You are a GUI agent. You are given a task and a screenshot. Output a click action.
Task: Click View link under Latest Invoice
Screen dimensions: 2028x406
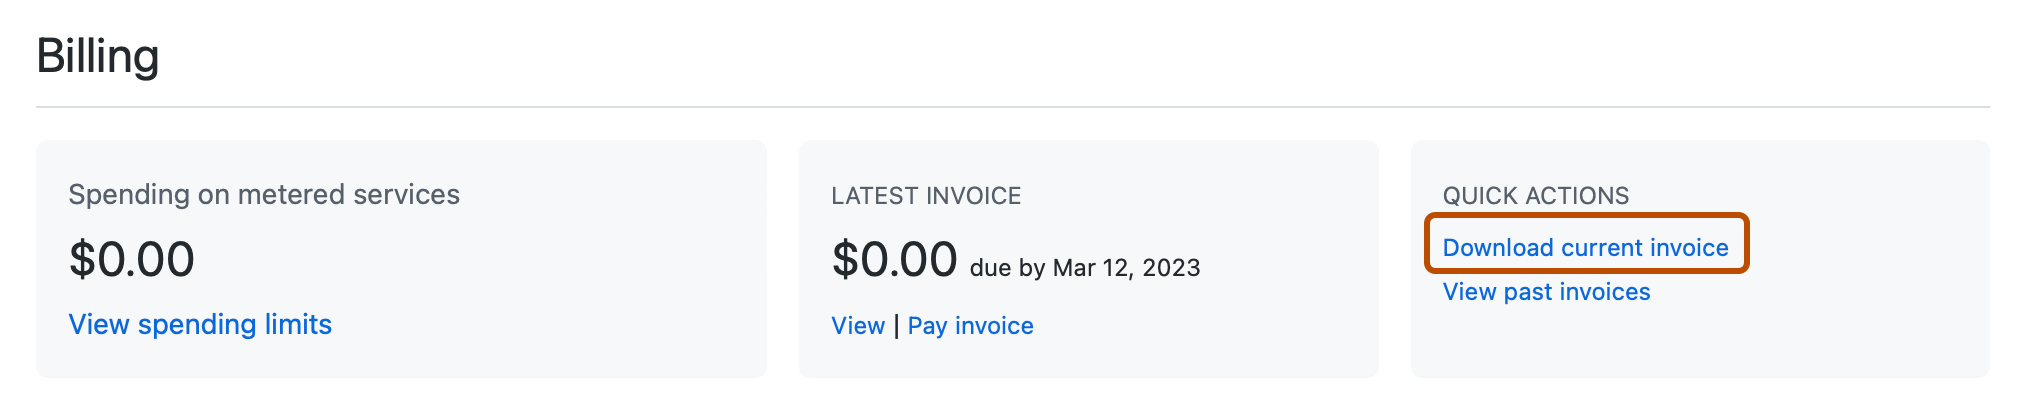(x=858, y=326)
